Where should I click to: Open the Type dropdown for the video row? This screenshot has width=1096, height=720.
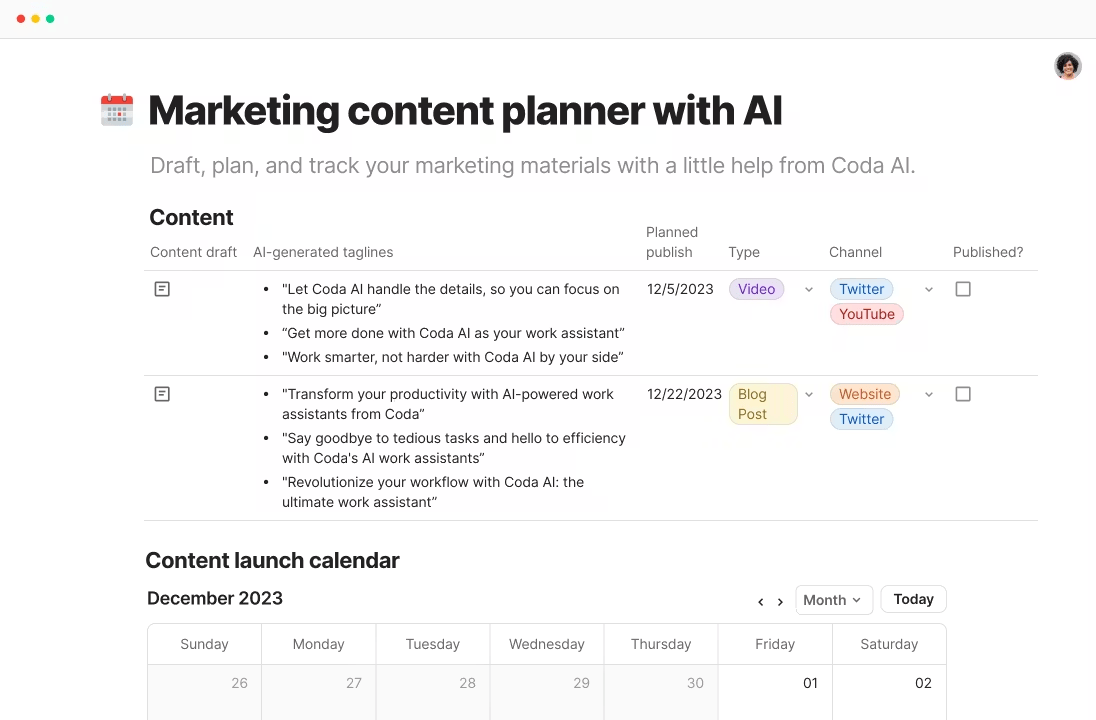pyautogui.click(x=809, y=289)
